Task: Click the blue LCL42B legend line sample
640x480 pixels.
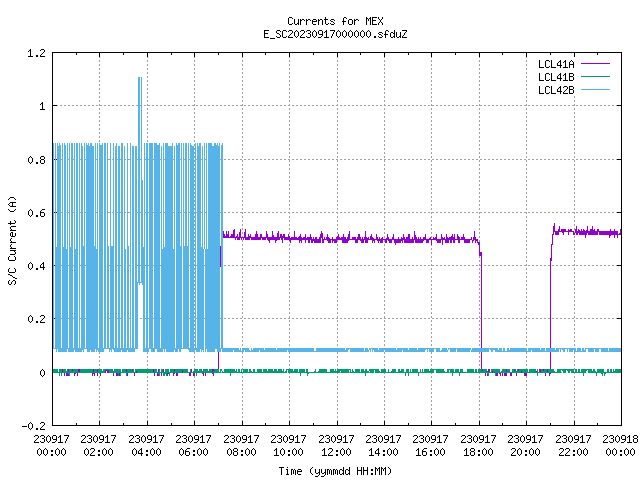Action: [x=595, y=89]
